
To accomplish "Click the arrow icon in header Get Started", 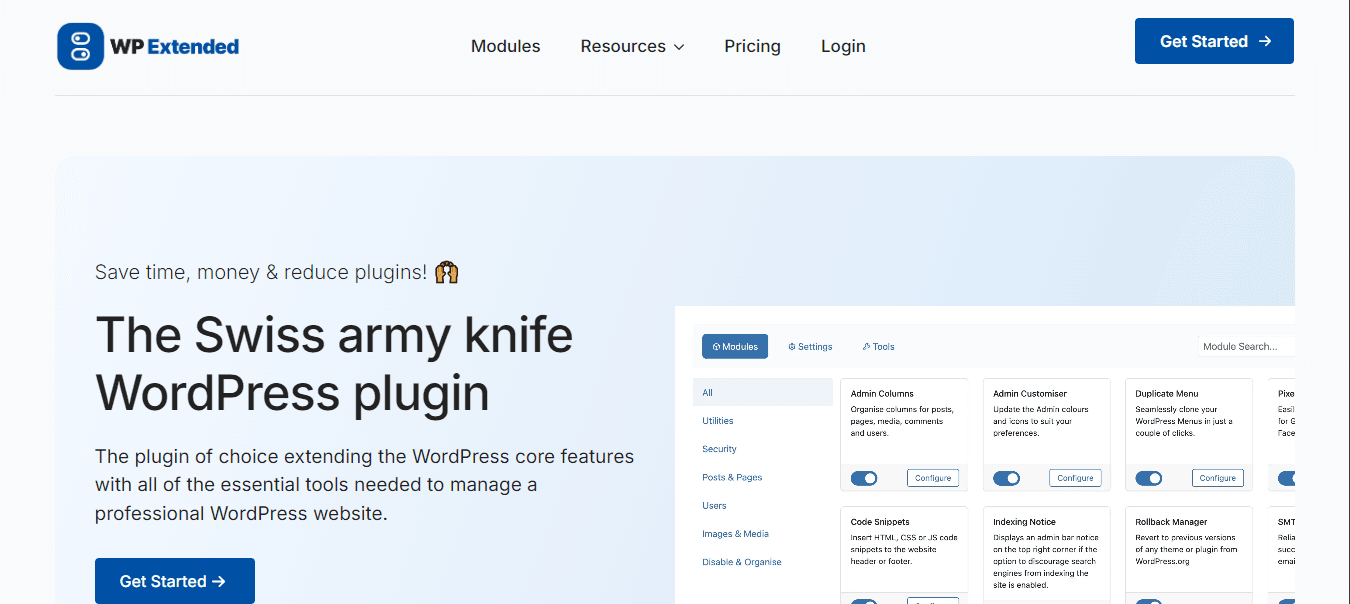I will click(x=1265, y=41).
